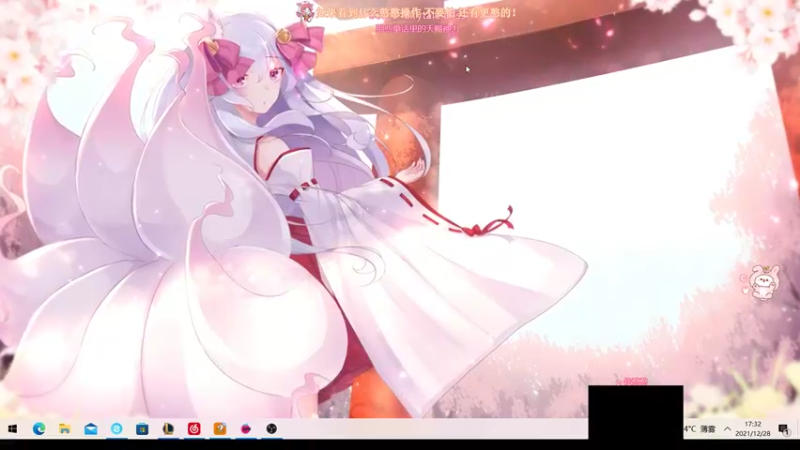Open the clock showing 17:32

coord(753,429)
